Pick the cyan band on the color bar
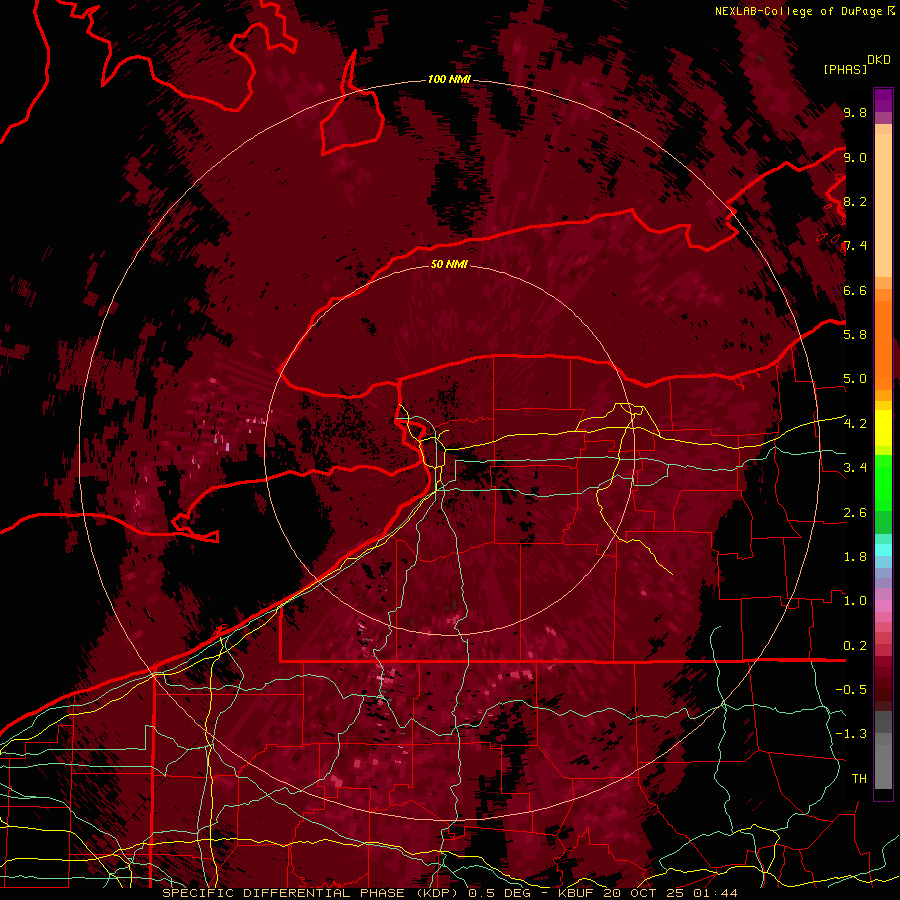 (883, 550)
